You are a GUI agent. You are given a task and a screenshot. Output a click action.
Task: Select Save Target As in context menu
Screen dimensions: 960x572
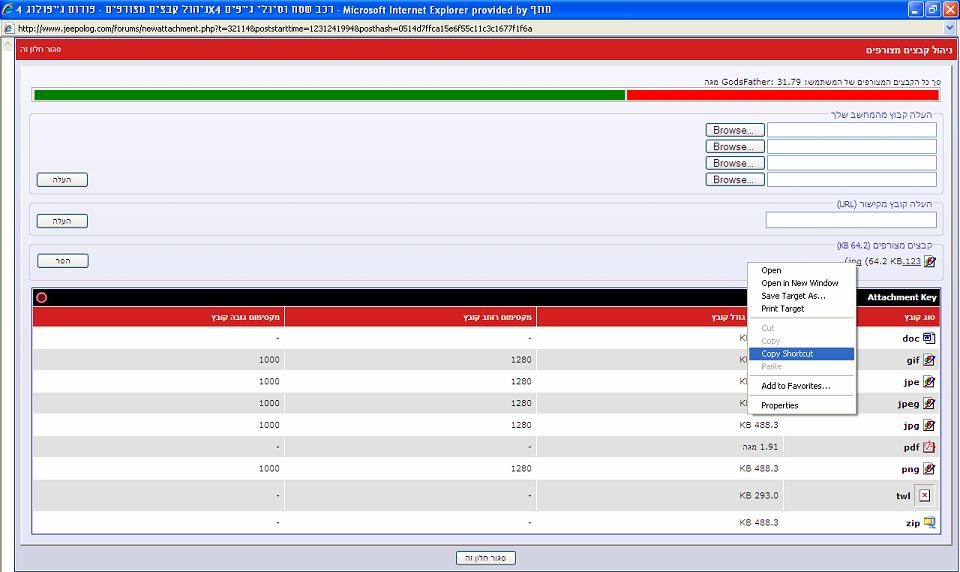point(792,296)
